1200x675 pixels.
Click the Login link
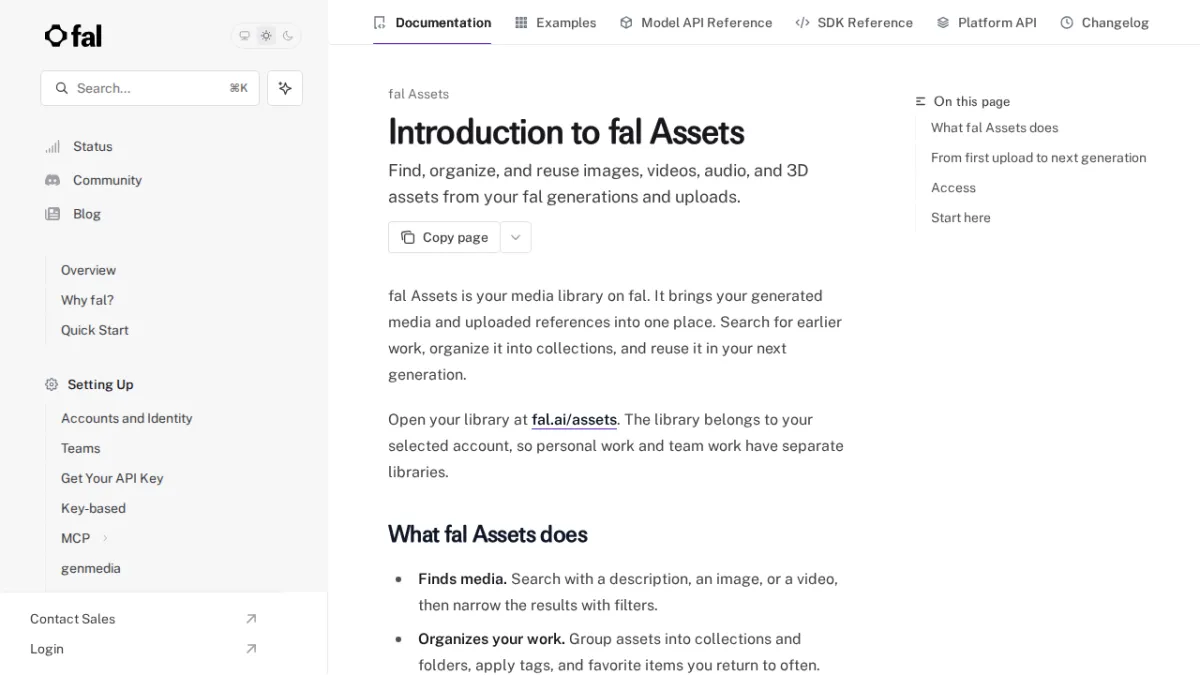pos(46,649)
